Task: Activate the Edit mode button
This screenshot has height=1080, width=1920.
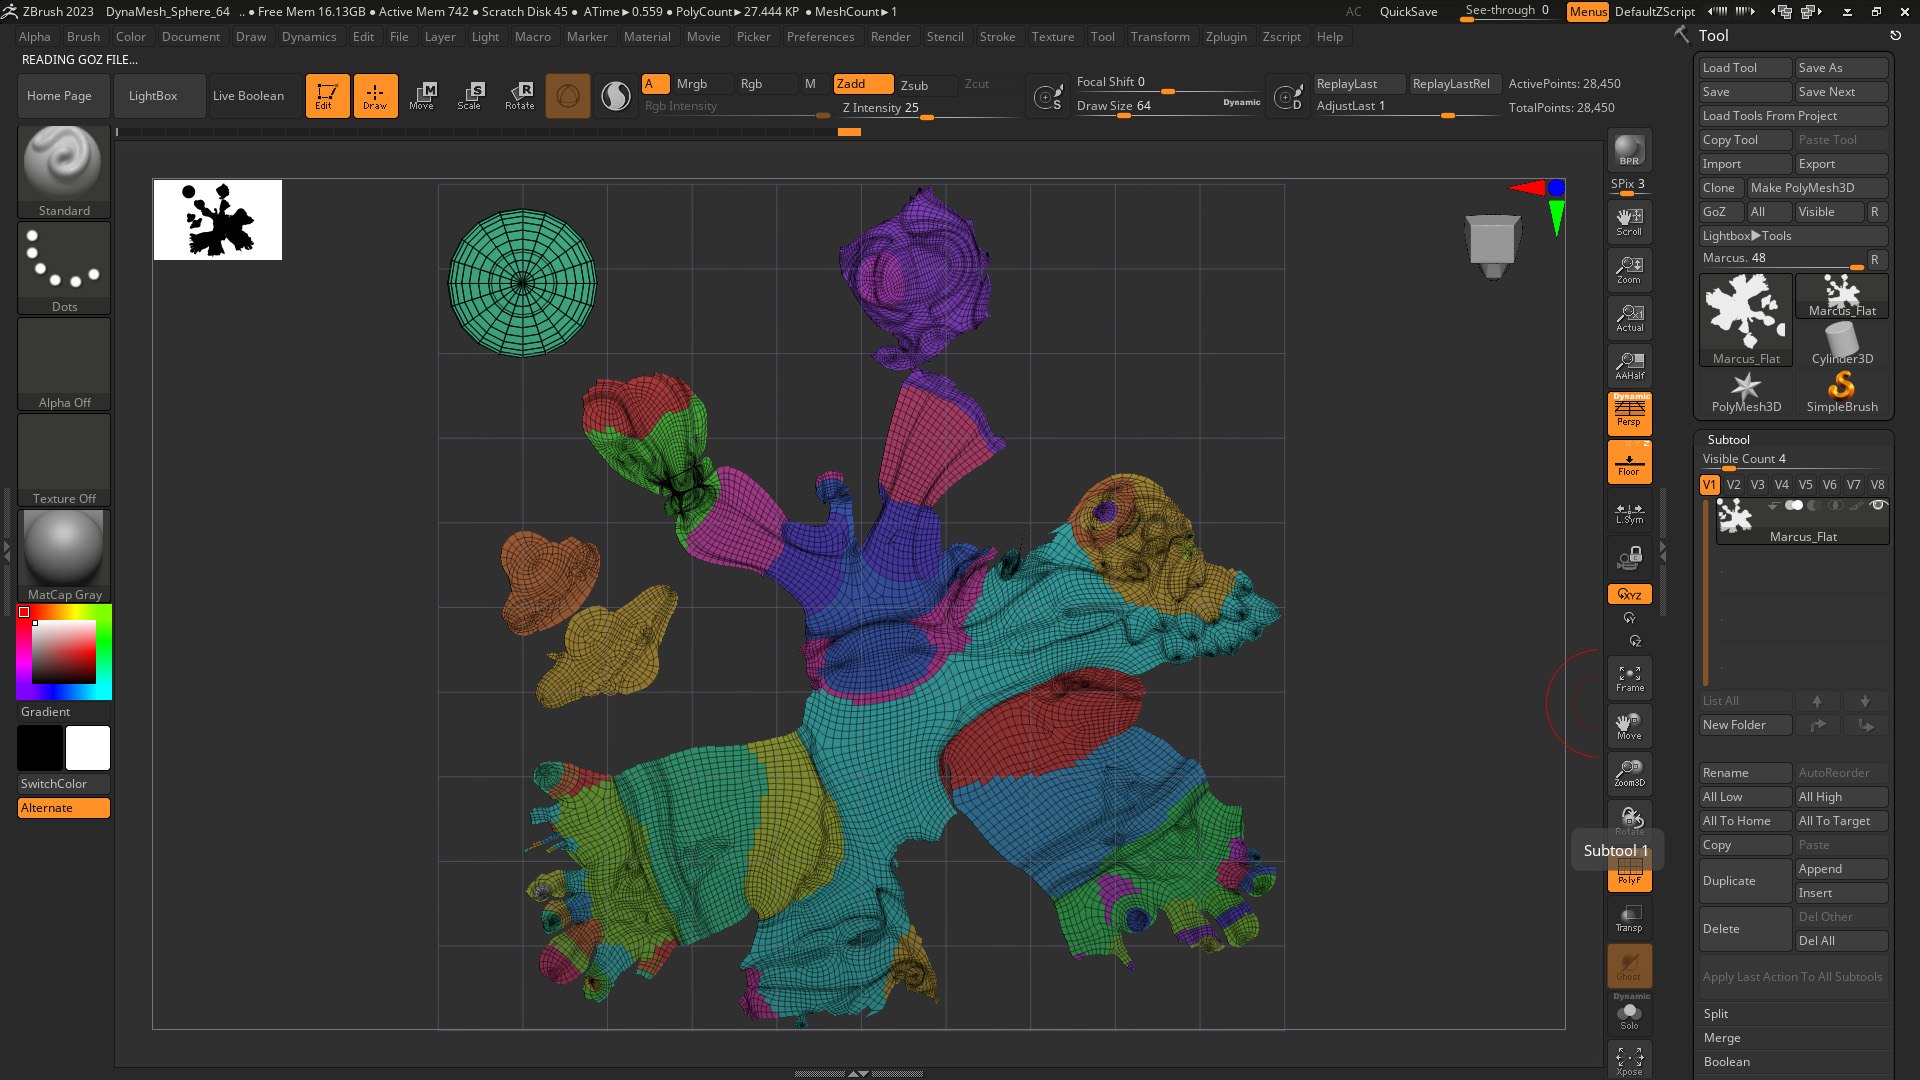Action: click(327, 96)
